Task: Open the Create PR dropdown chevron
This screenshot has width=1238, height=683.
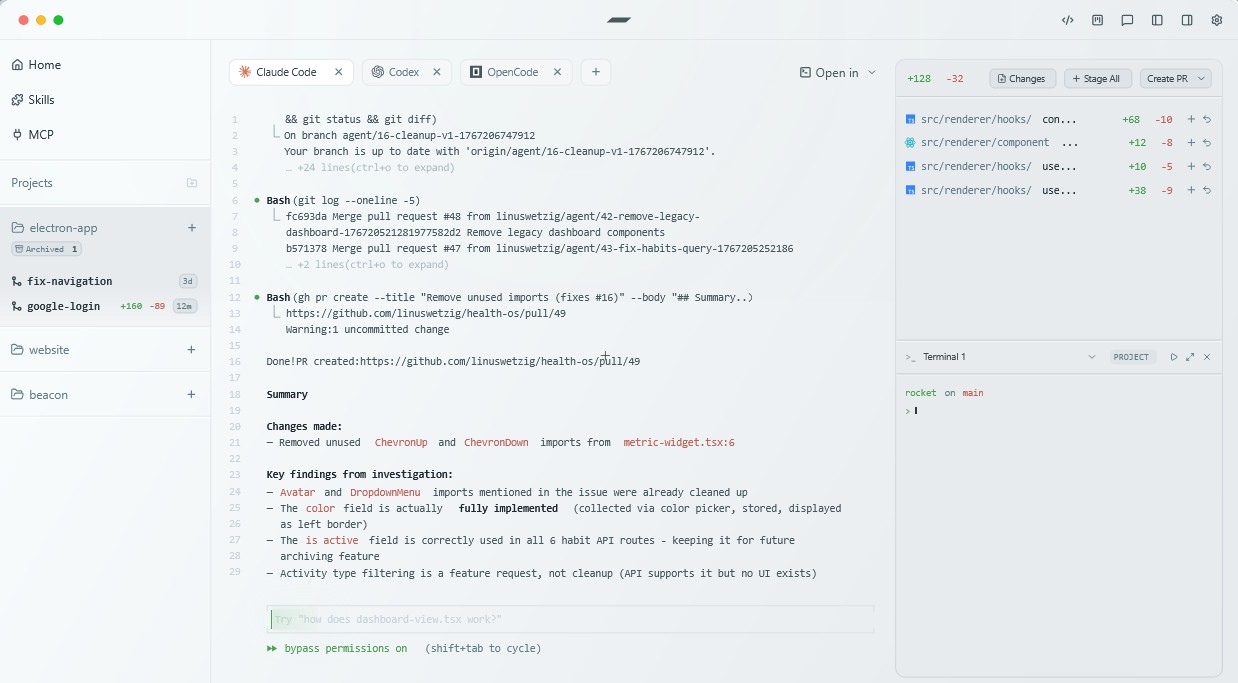Action: [x=1201, y=78]
